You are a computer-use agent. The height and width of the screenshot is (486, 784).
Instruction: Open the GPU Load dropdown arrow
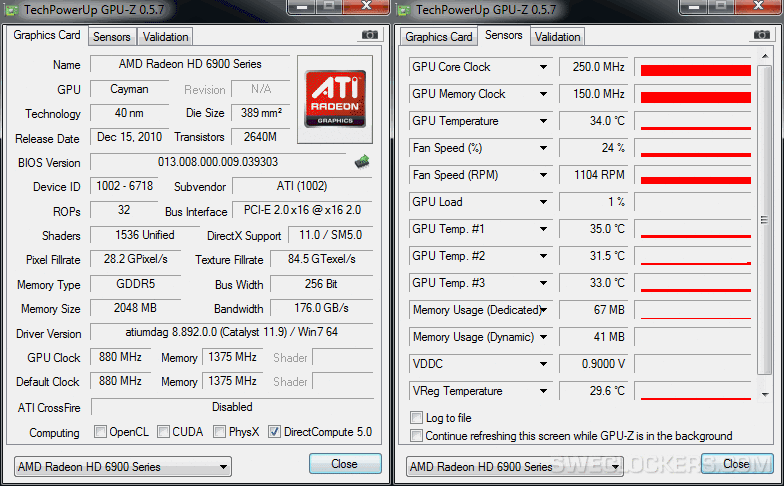point(543,202)
